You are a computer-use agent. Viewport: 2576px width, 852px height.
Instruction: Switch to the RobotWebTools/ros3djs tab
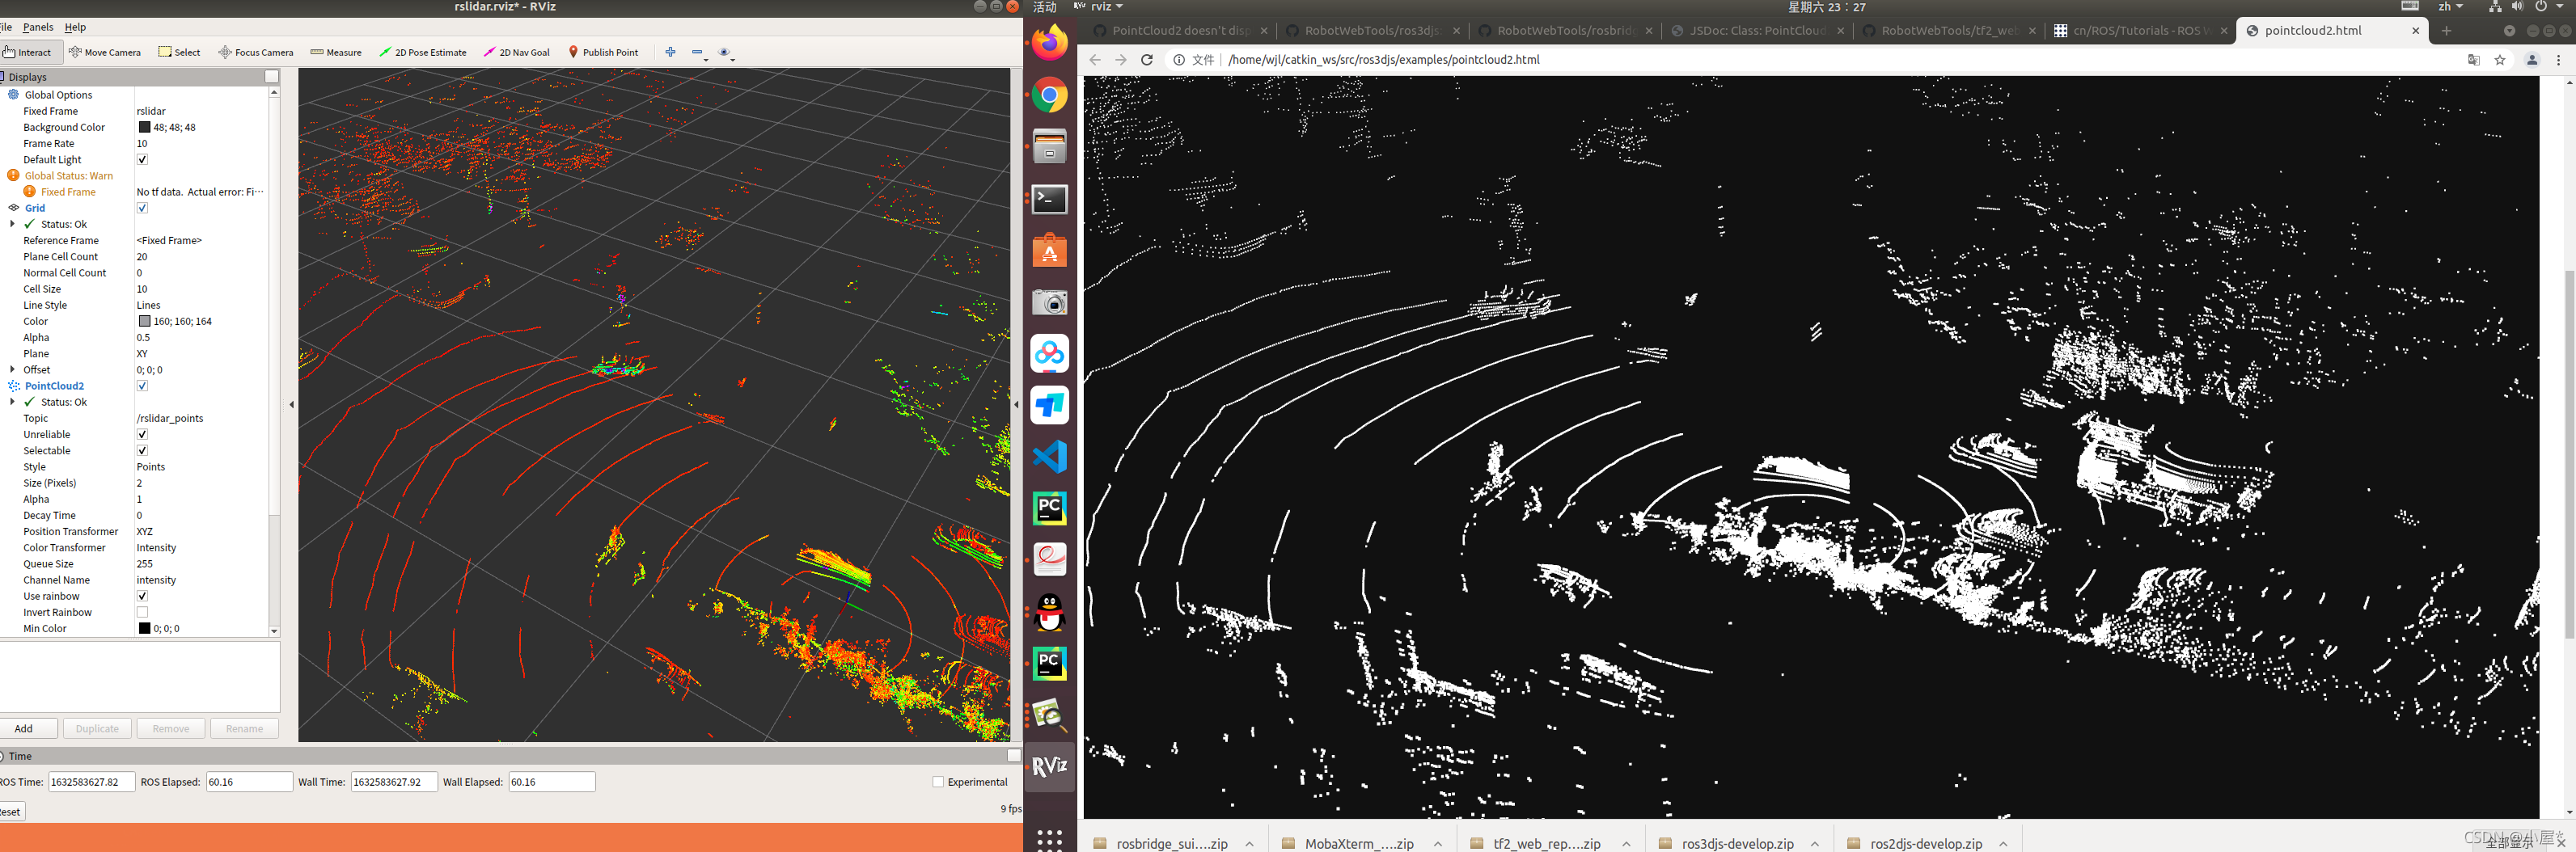tap(1370, 31)
